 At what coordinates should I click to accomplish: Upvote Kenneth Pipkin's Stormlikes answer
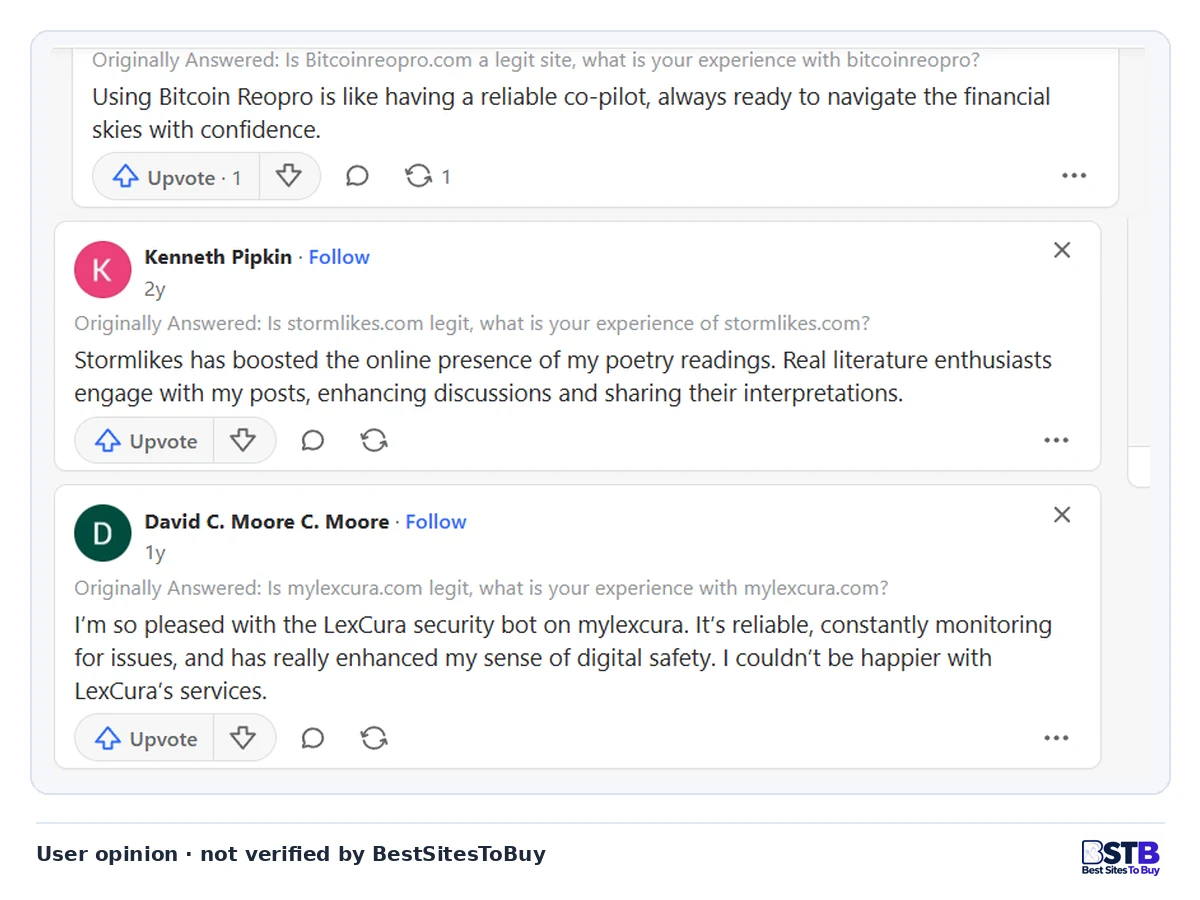click(x=145, y=441)
